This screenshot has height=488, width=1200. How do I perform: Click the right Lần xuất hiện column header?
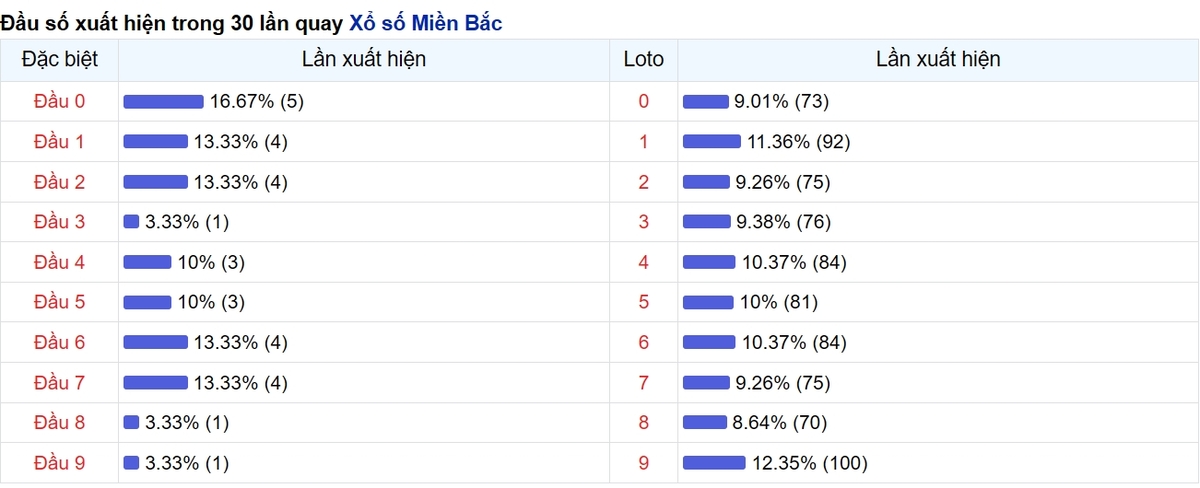coord(938,59)
